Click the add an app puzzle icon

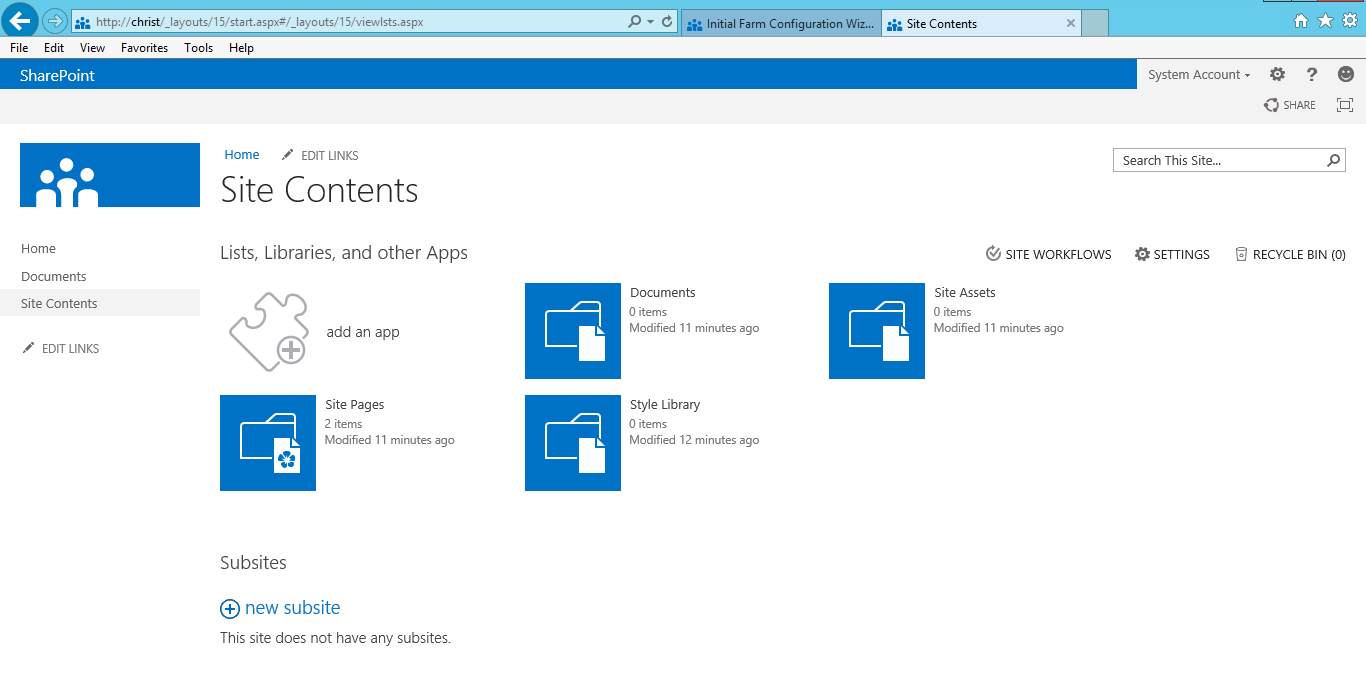point(268,332)
